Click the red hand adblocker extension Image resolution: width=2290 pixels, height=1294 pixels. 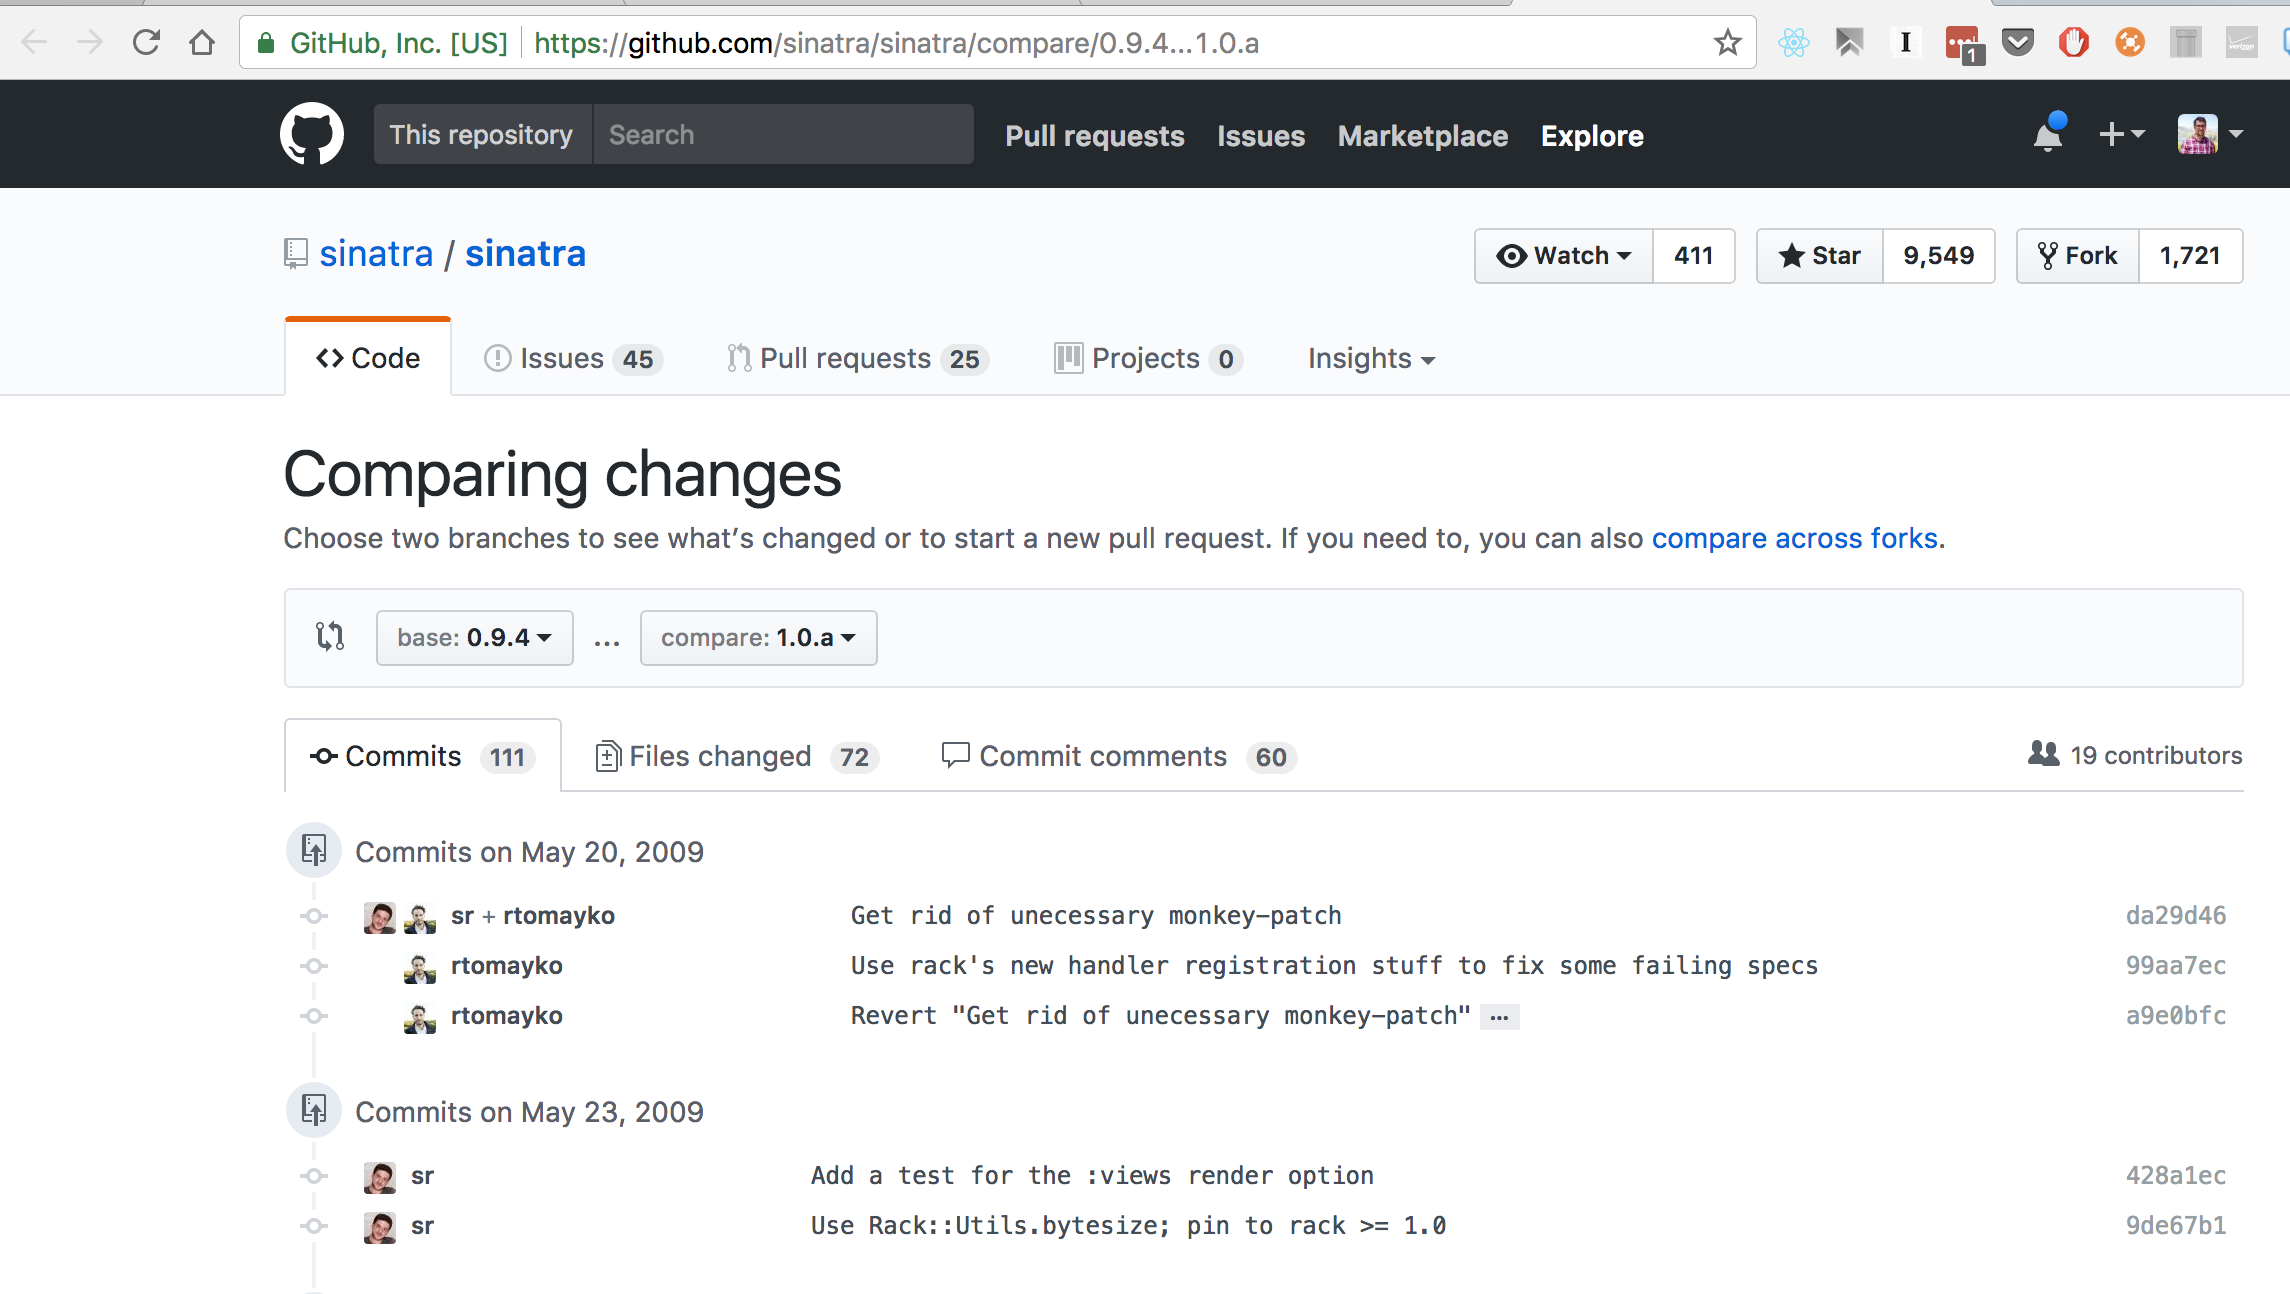pyautogui.click(x=2074, y=43)
